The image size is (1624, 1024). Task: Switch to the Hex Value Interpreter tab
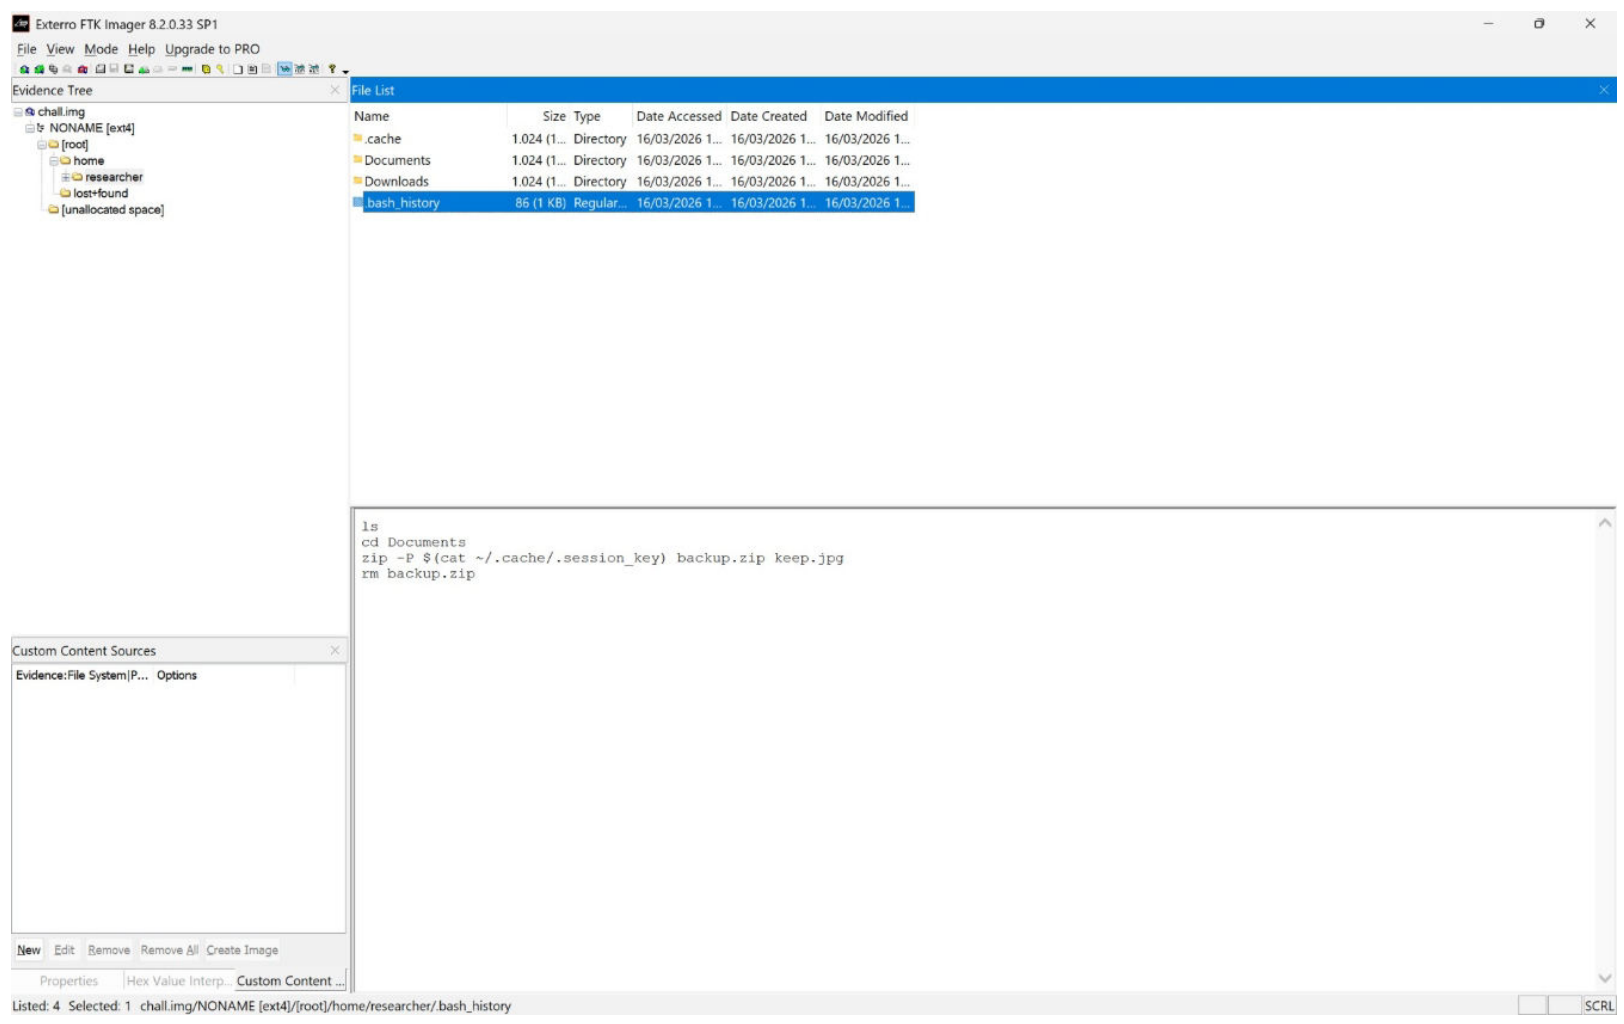click(x=178, y=981)
